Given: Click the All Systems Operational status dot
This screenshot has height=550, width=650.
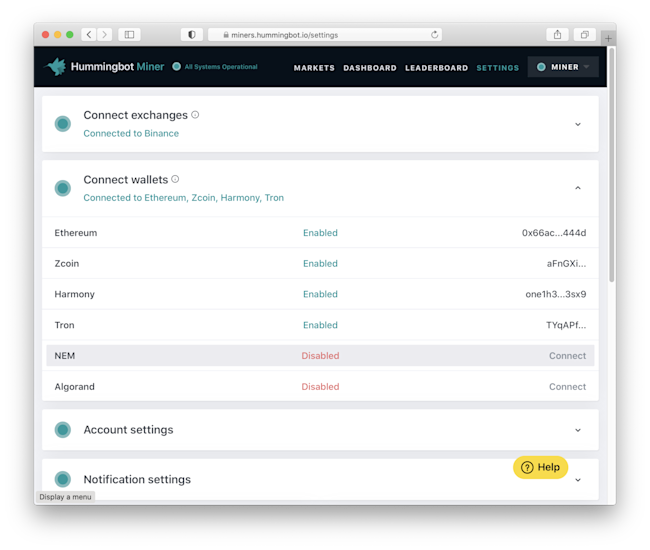Looking at the screenshot, I should (x=177, y=66).
